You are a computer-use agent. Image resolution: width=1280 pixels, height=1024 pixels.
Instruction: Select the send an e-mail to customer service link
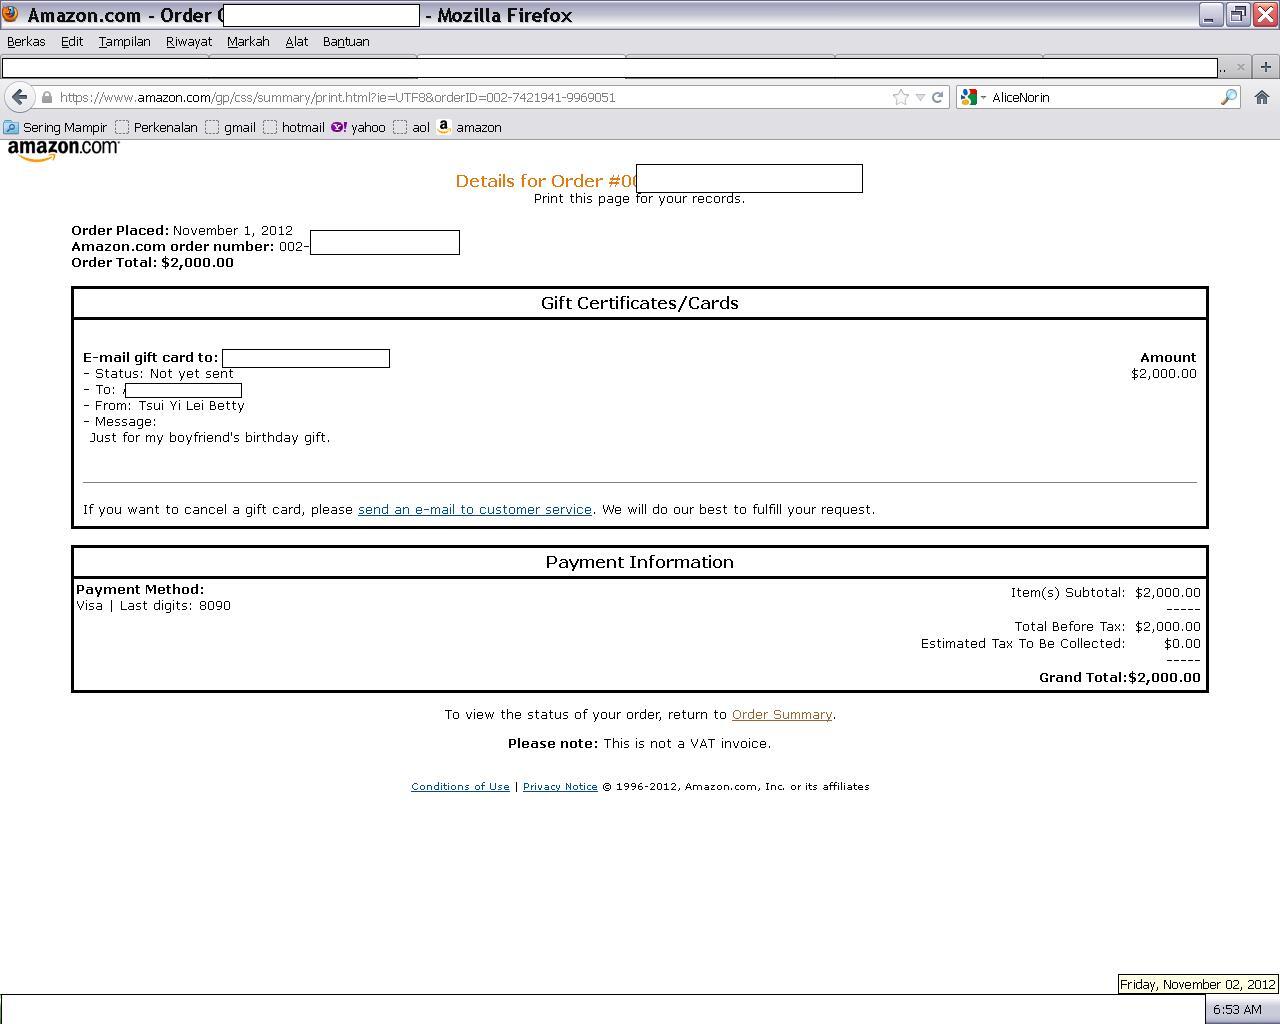click(x=474, y=509)
